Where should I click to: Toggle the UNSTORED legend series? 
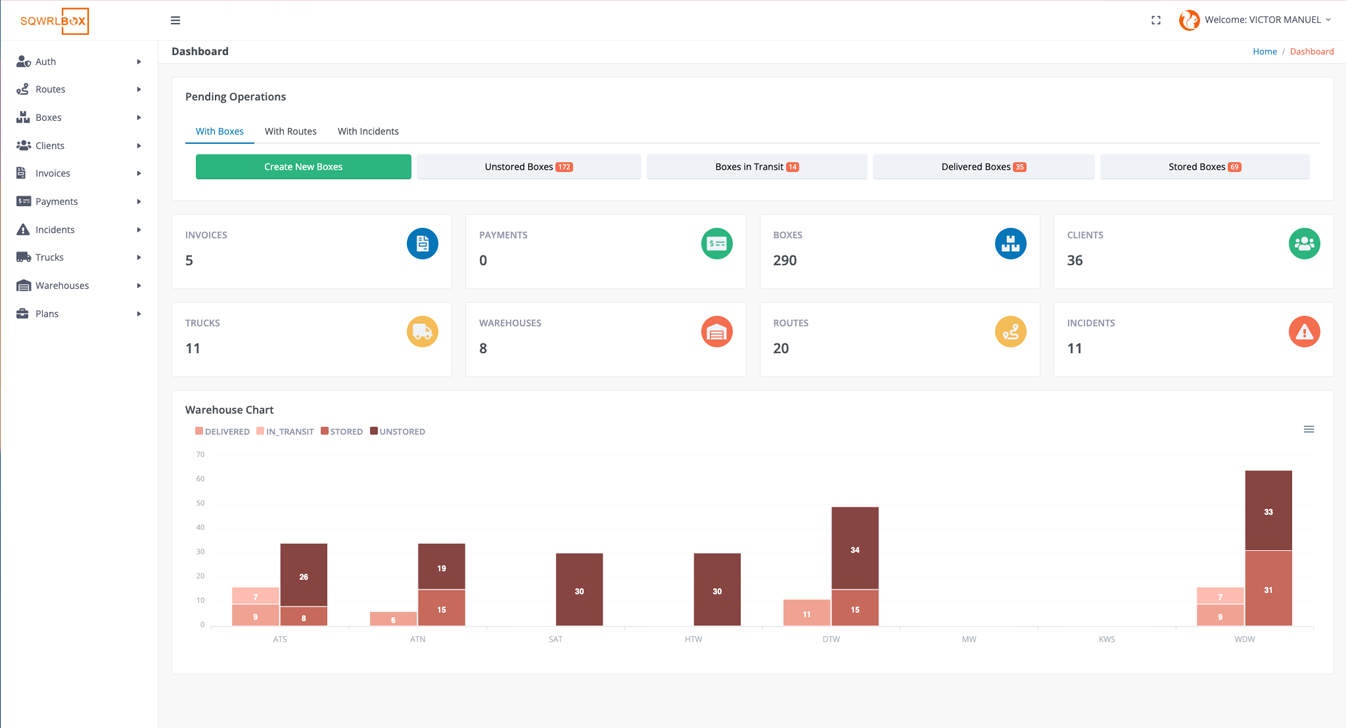[397, 432]
